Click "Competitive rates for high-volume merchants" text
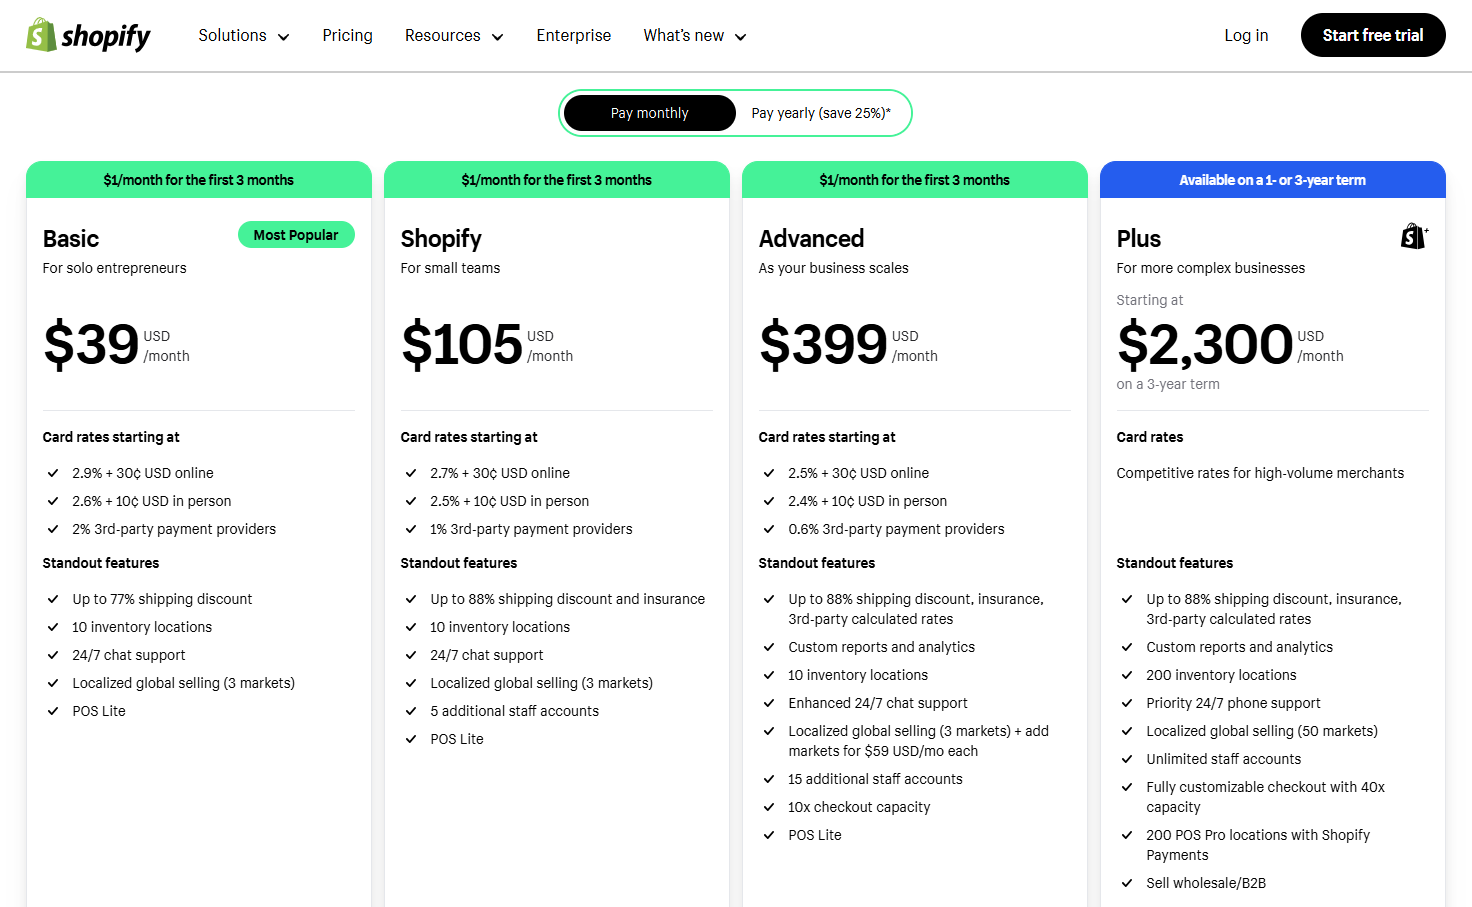 click(x=1260, y=473)
